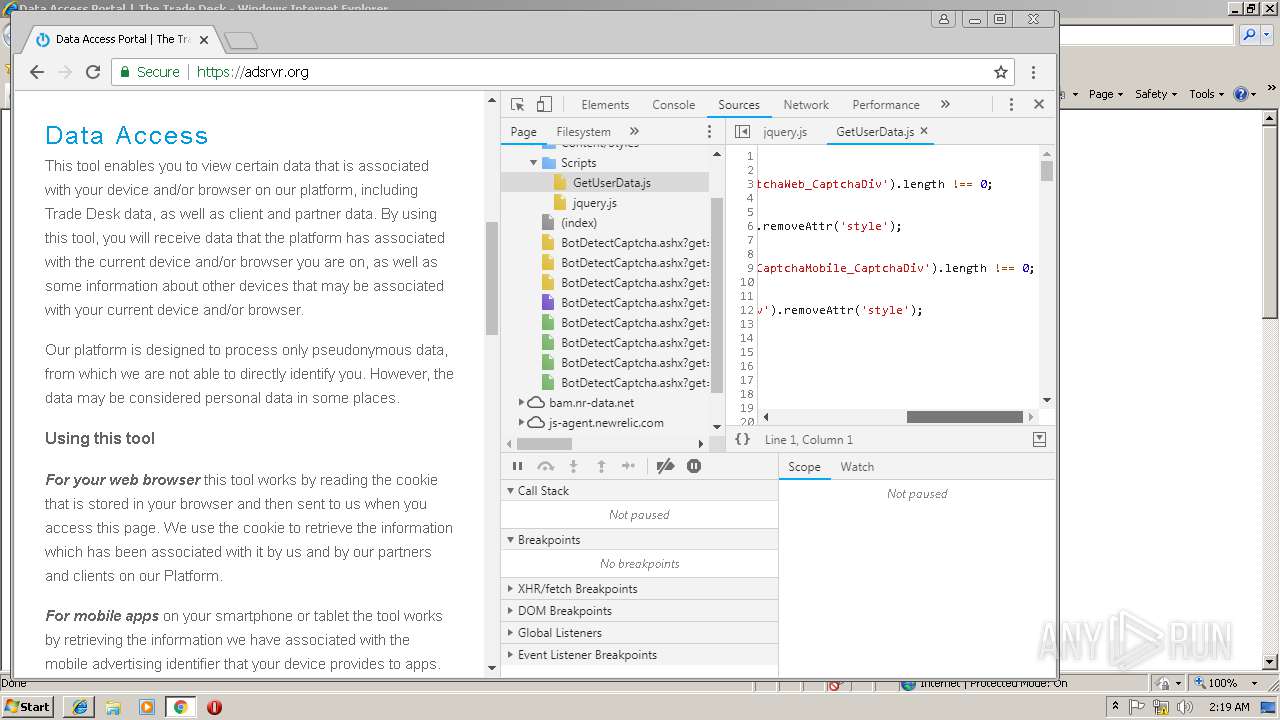1280x720 pixels.
Task: Toggle pause on exceptions
Action: tap(694, 466)
